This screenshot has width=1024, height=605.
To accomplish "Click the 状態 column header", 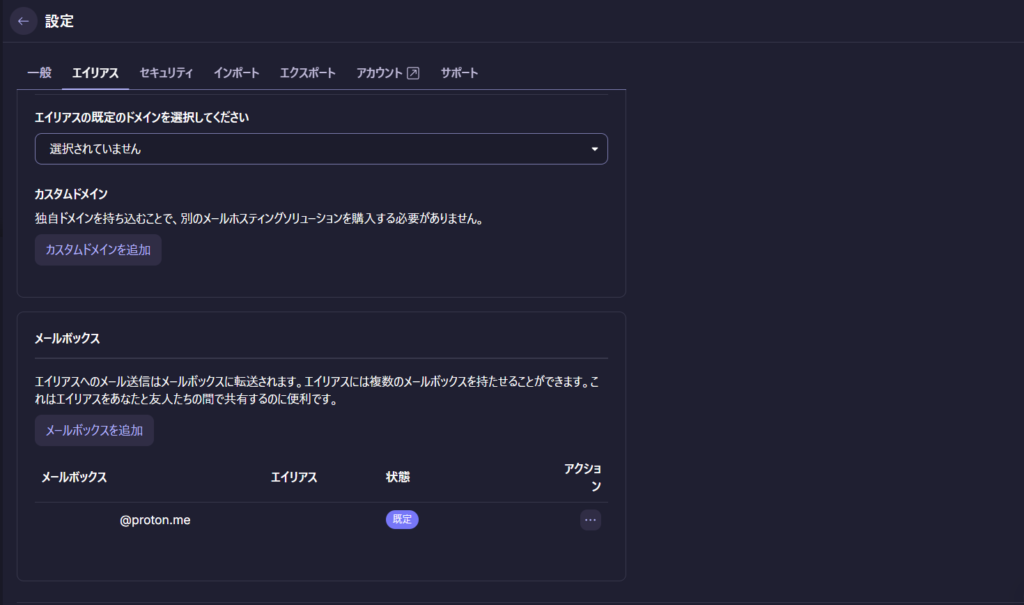I will pos(397,477).
